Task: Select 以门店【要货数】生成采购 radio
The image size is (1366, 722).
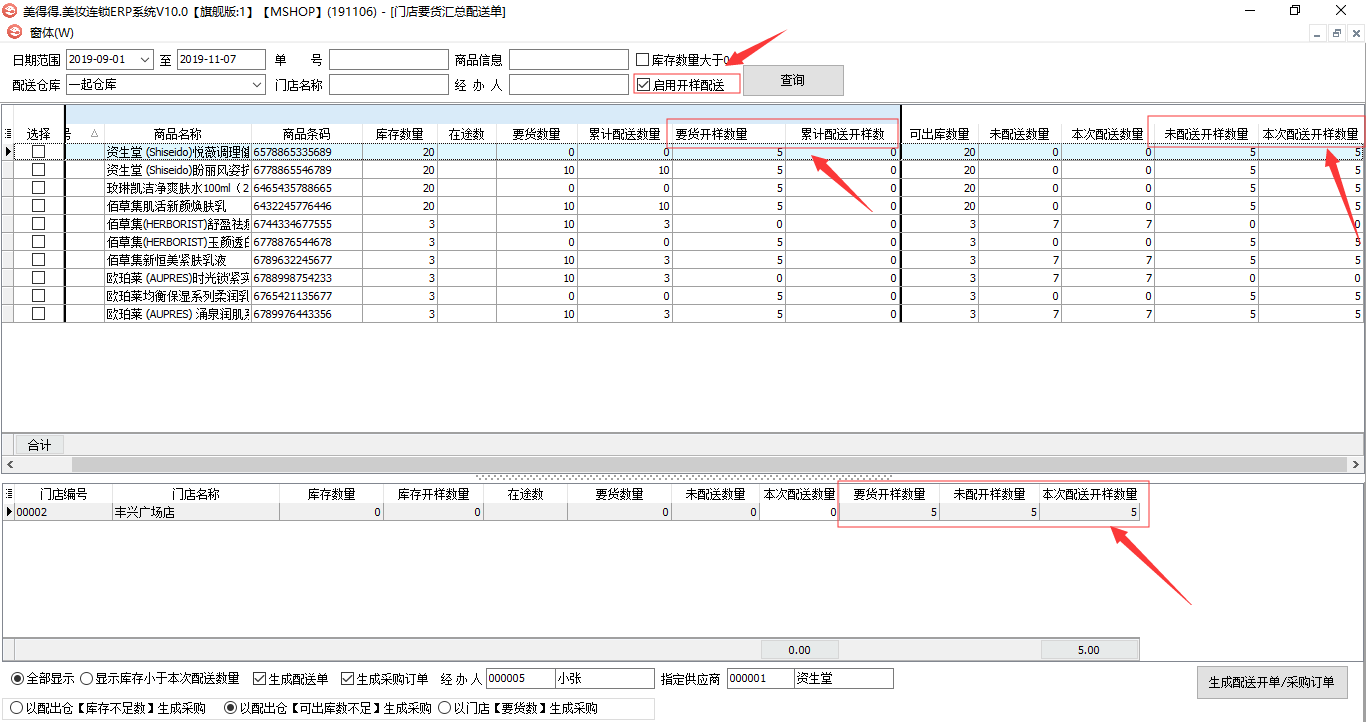Action: point(445,708)
